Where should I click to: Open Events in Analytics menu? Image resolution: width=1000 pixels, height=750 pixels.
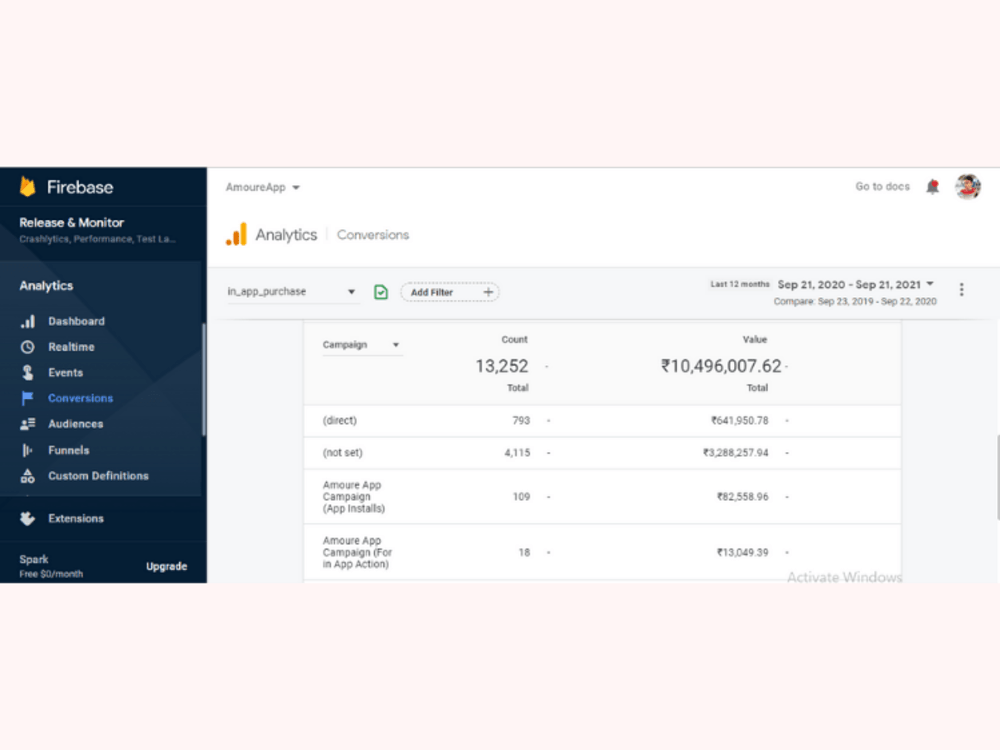click(x=66, y=372)
